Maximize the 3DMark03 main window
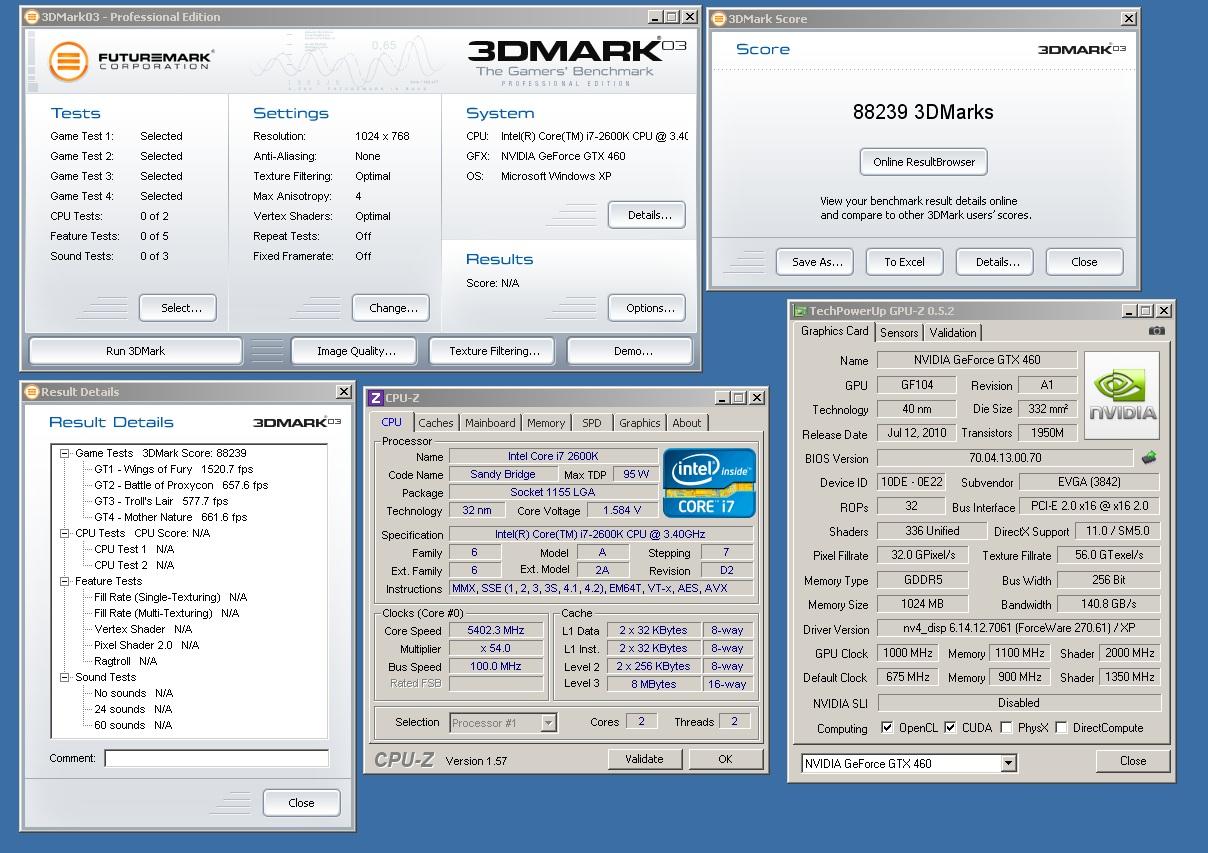Image resolution: width=1208 pixels, height=853 pixels. pos(670,17)
